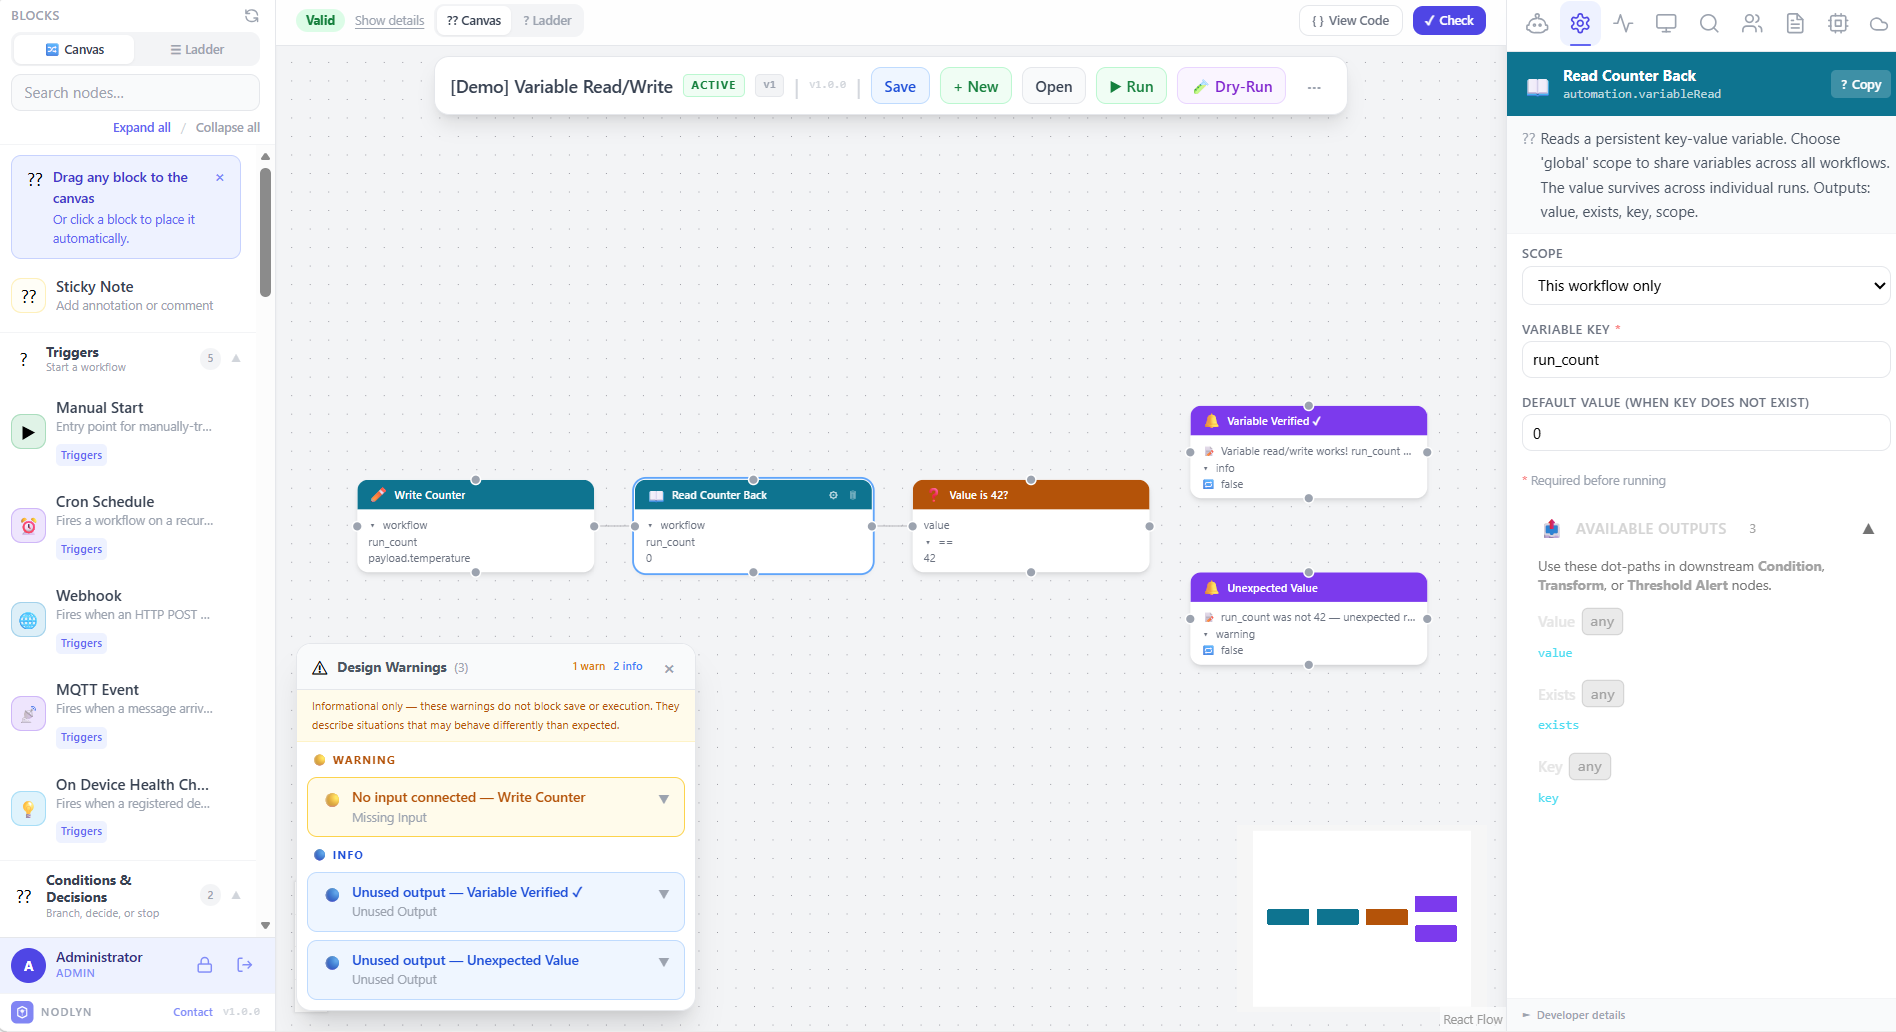Click the Save button

(900, 87)
